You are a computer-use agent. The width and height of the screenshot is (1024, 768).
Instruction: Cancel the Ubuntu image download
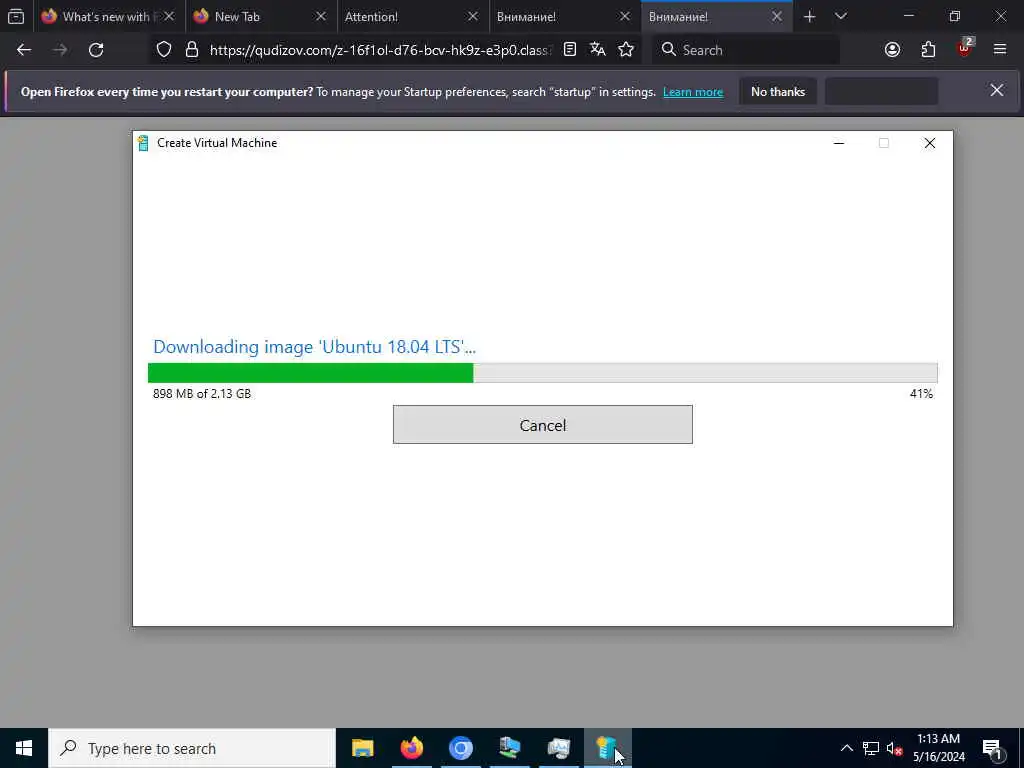(x=543, y=424)
